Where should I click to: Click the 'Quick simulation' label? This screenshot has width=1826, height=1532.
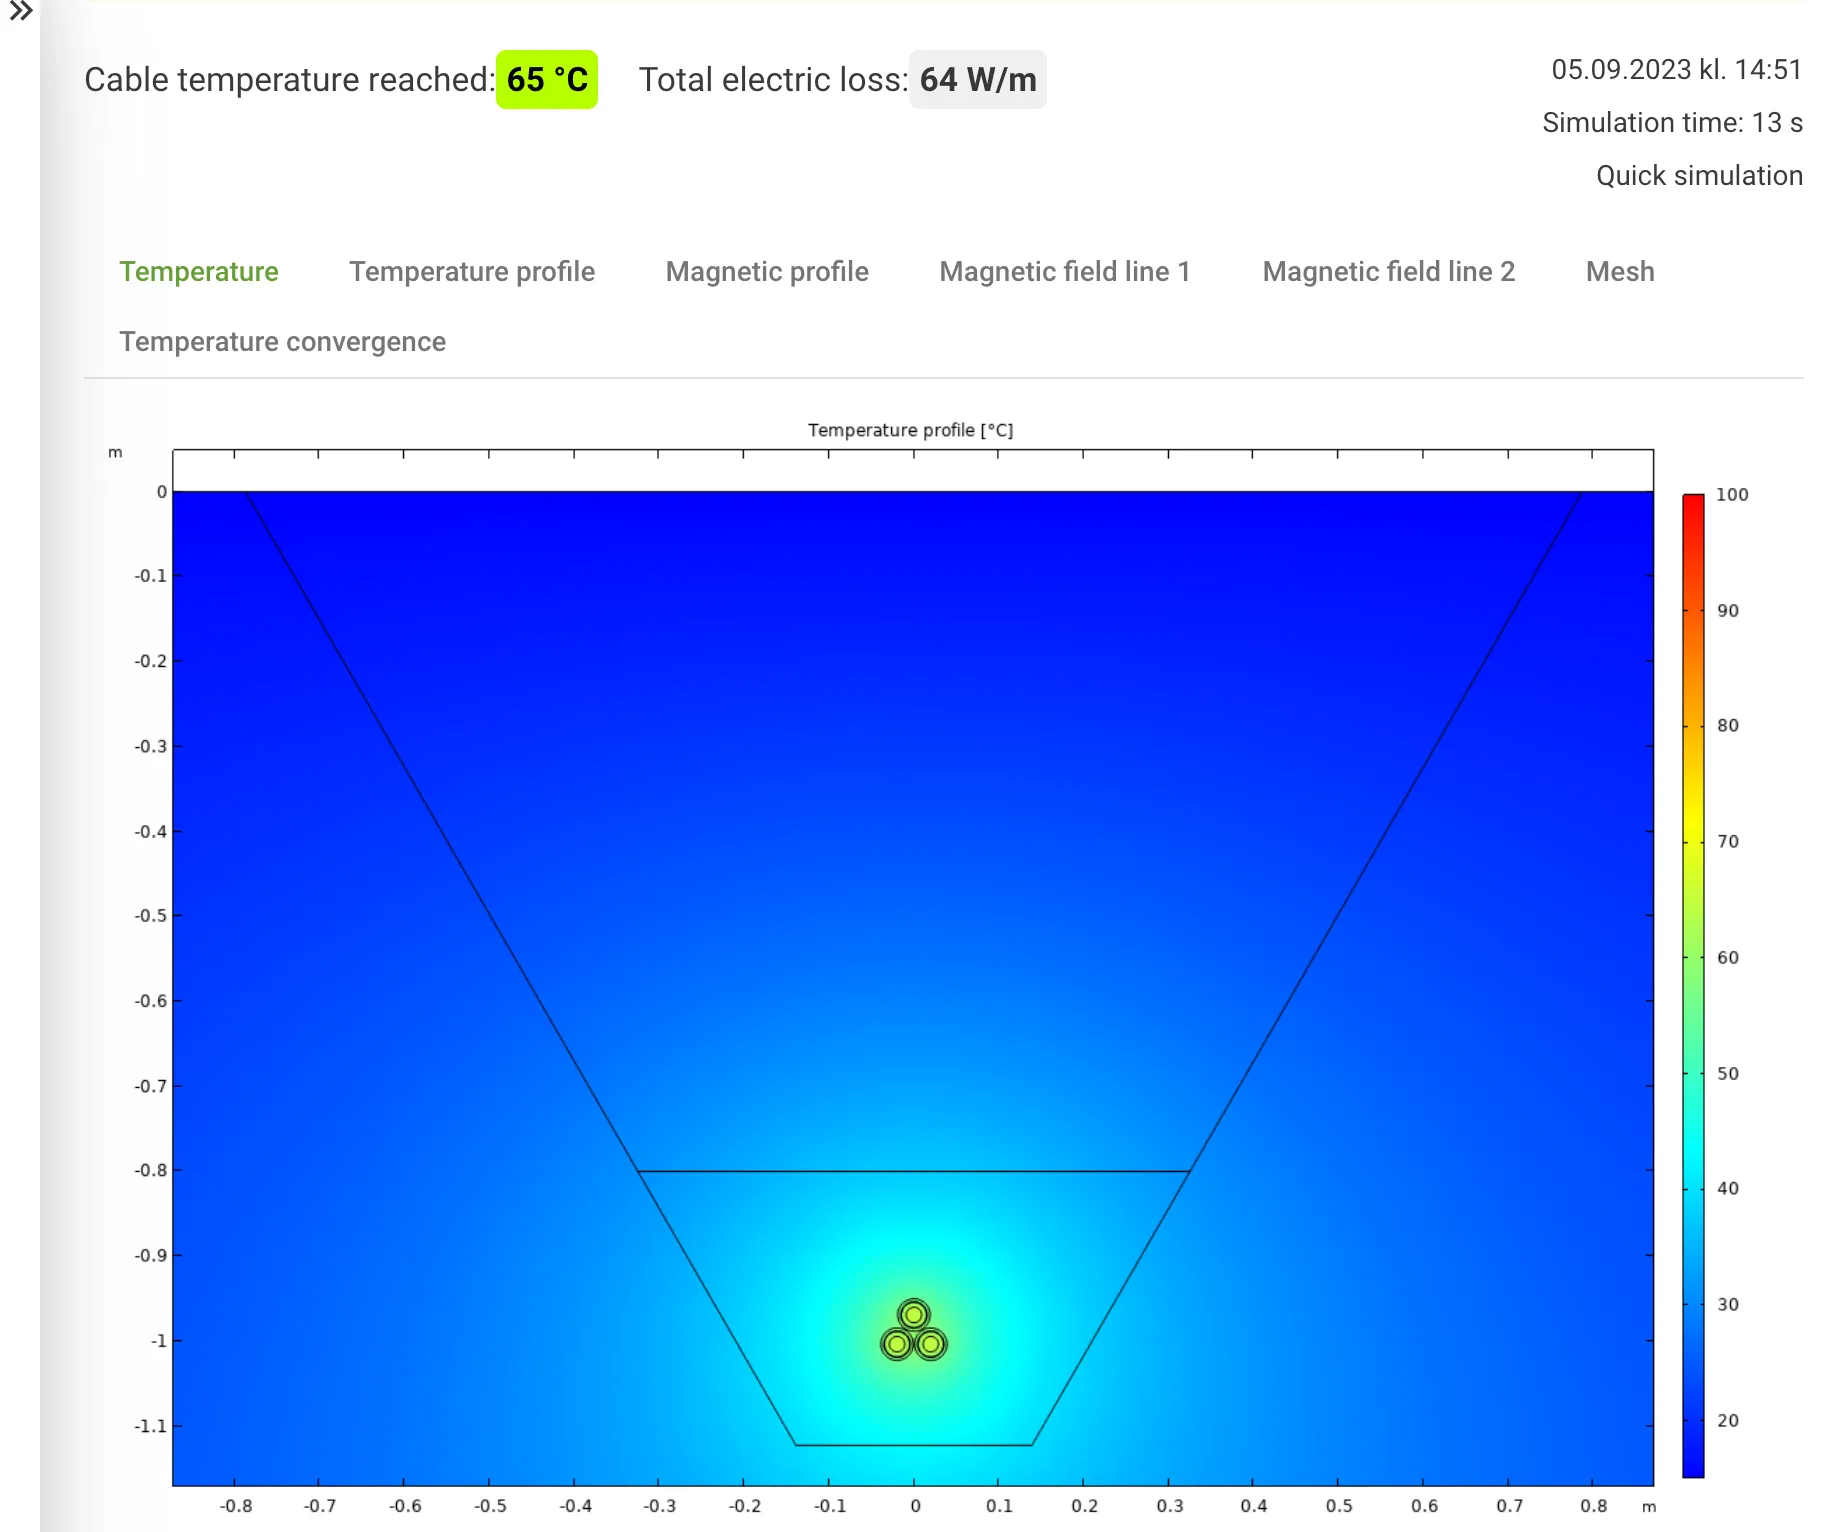(1698, 176)
